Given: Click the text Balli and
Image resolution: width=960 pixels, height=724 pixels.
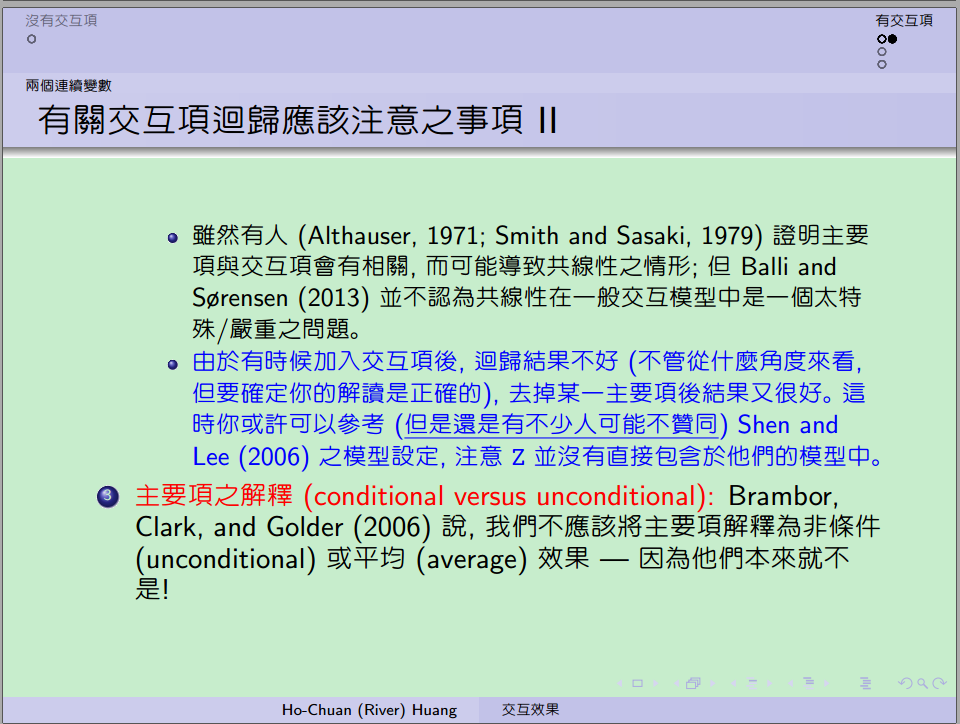Looking at the screenshot, I should click(789, 266).
